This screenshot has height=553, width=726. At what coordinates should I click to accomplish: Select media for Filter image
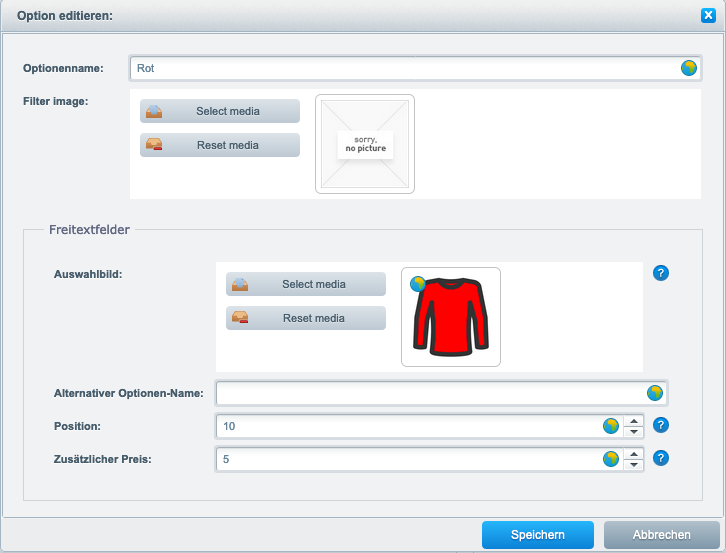[220, 111]
